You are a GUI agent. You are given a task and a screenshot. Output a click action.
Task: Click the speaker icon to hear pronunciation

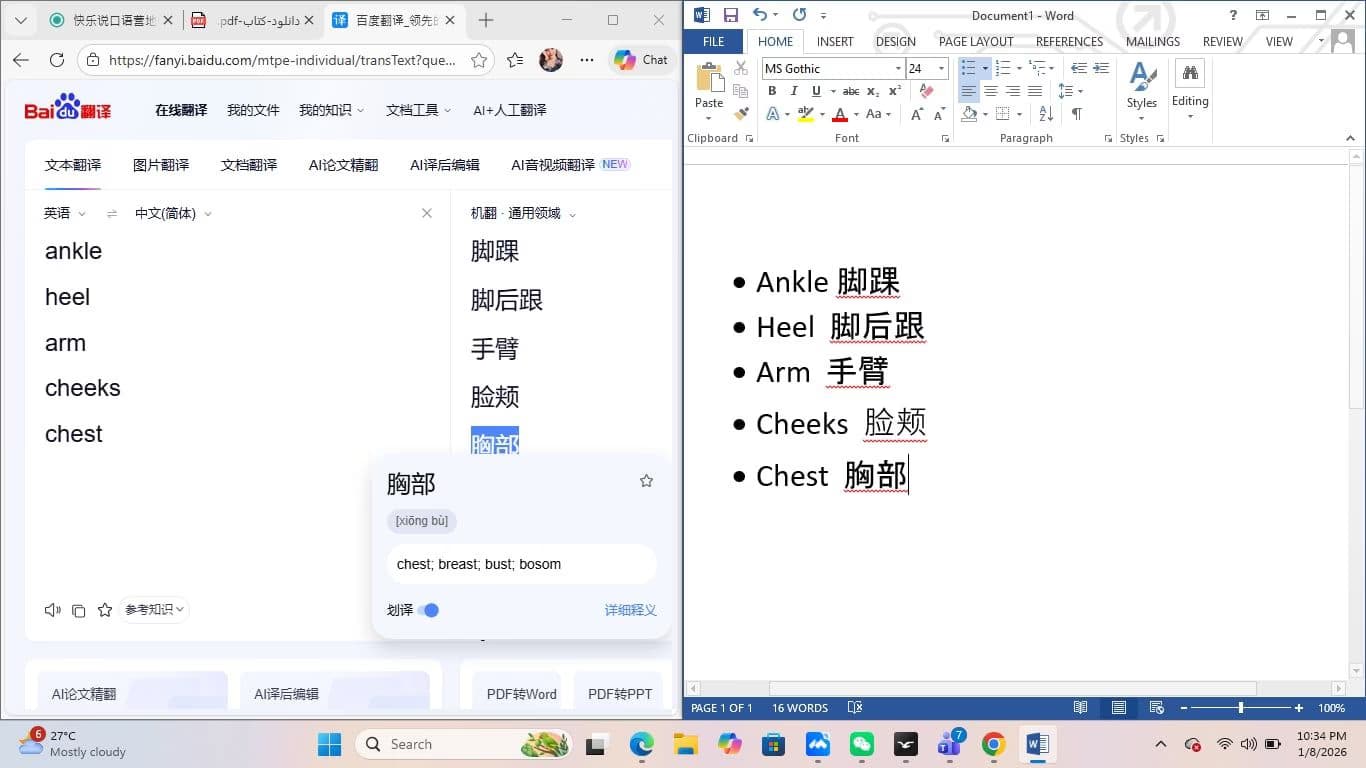coord(52,609)
